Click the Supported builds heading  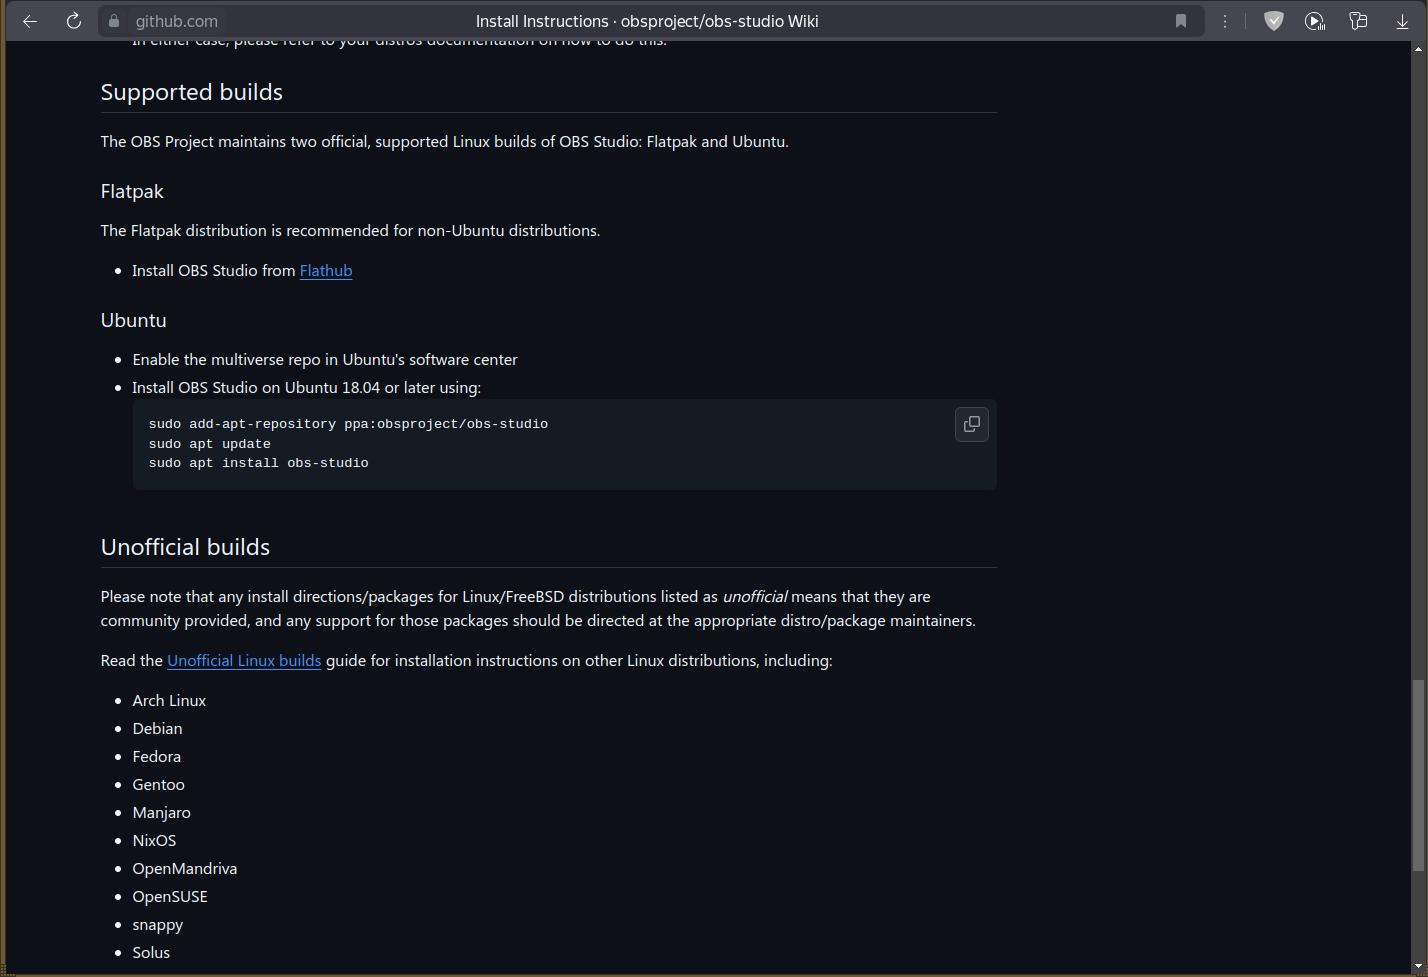click(192, 92)
